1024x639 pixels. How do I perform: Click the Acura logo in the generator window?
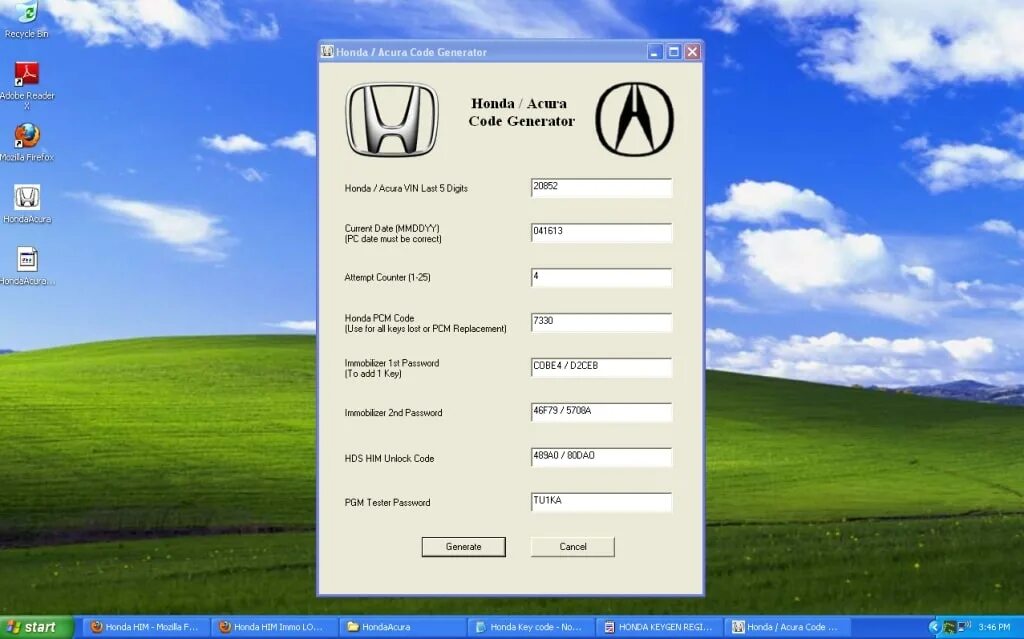[x=634, y=119]
